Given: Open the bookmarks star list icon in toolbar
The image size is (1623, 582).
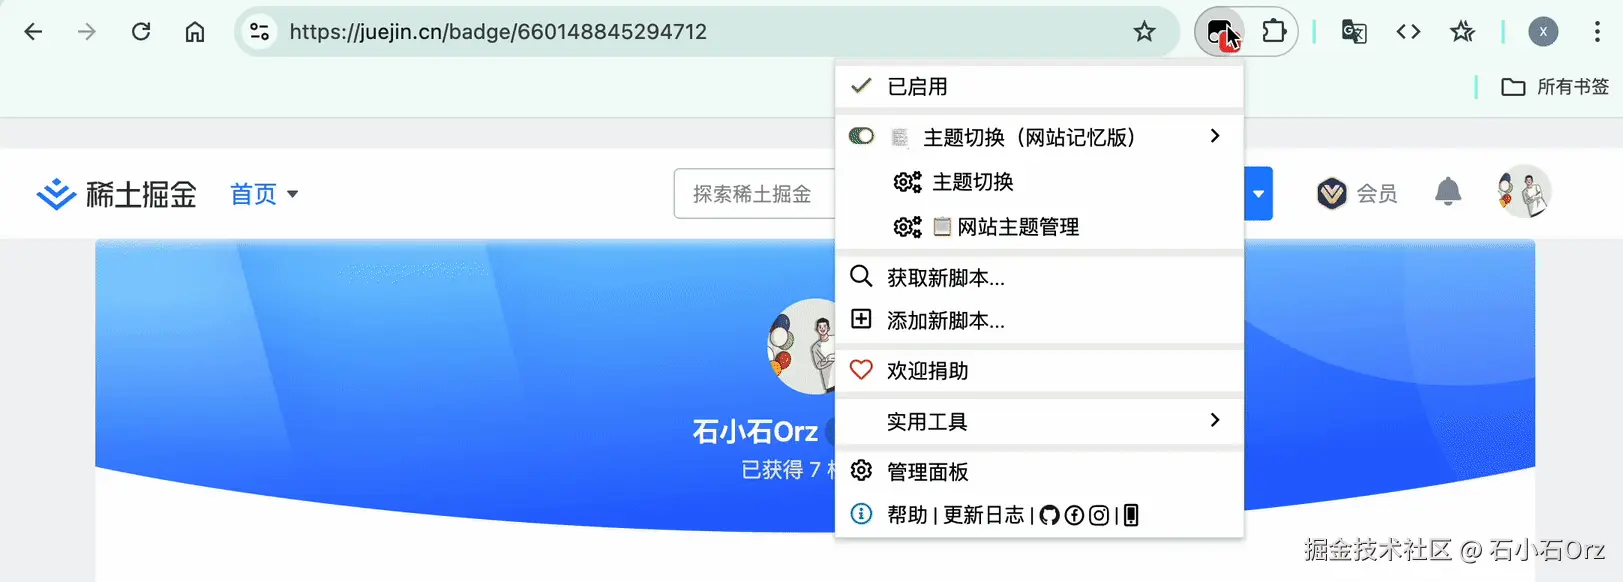Looking at the screenshot, I should (x=1462, y=32).
